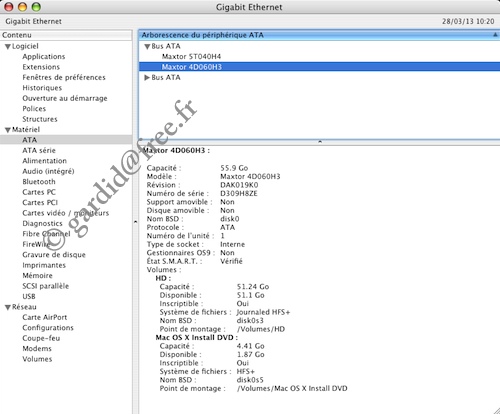This screenshot has width=500, height=414.
Task: Select Gravure de disque item
Action: tap(54, 255)
